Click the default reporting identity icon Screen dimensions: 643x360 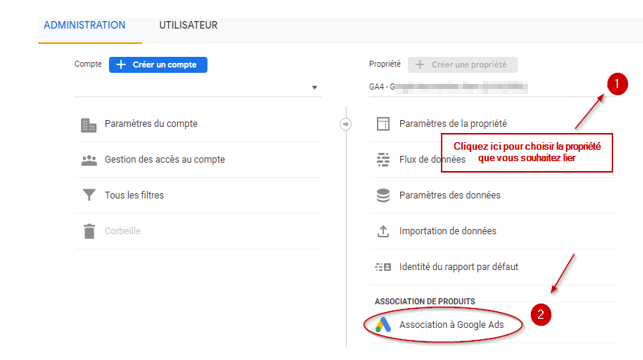pos(383,267)
